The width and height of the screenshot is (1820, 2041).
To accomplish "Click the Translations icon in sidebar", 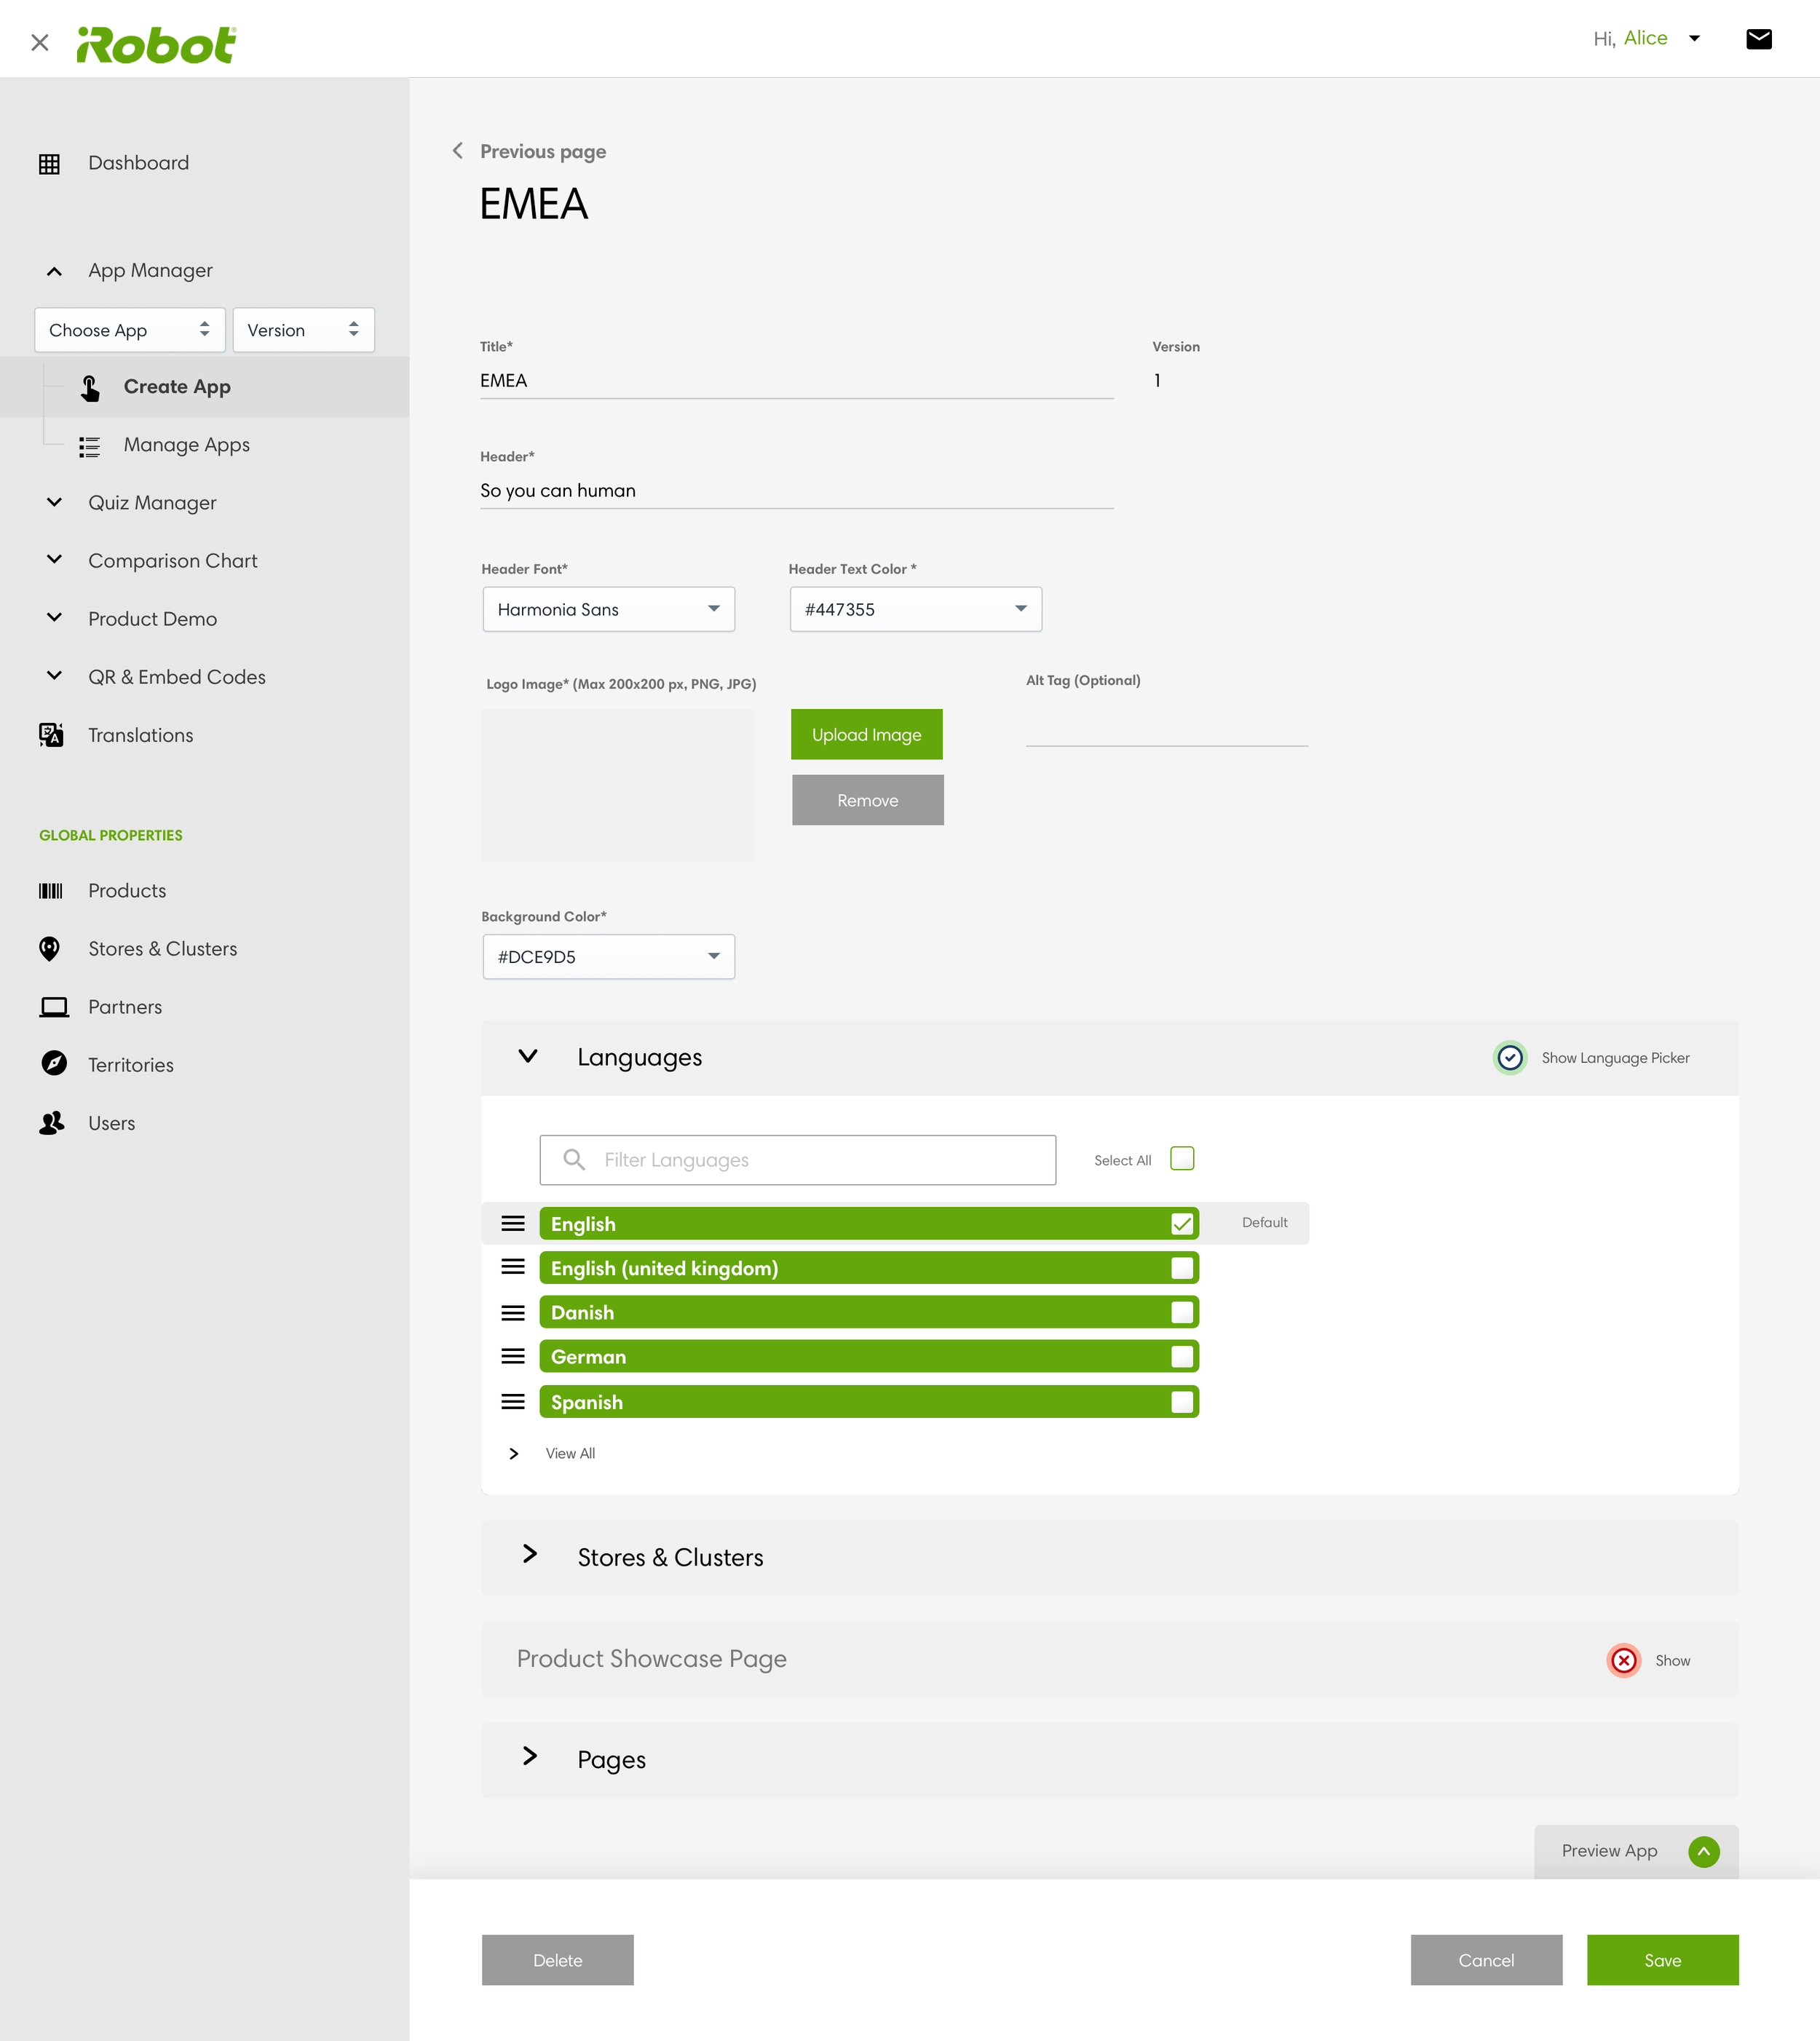I will [x=51, y=735].
